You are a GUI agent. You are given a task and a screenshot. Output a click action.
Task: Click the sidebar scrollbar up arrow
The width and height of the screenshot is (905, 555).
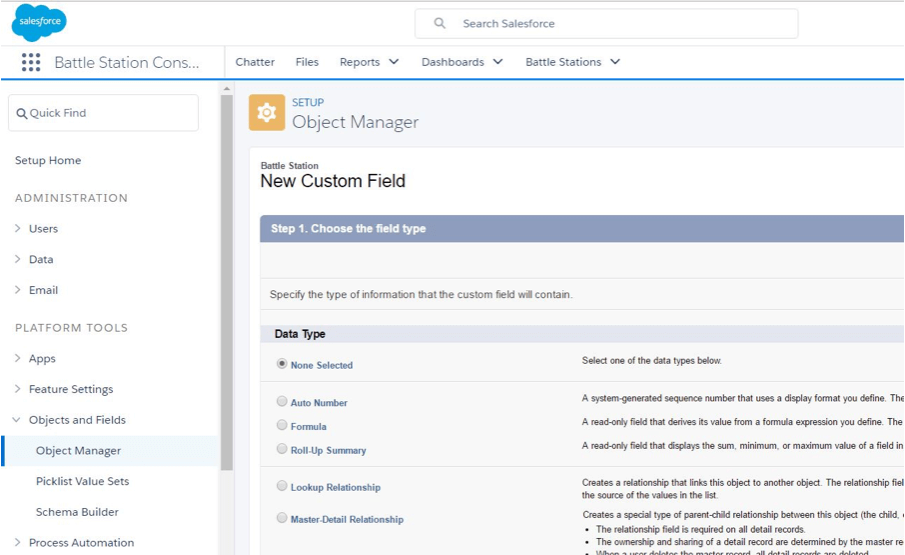[227, 88]
